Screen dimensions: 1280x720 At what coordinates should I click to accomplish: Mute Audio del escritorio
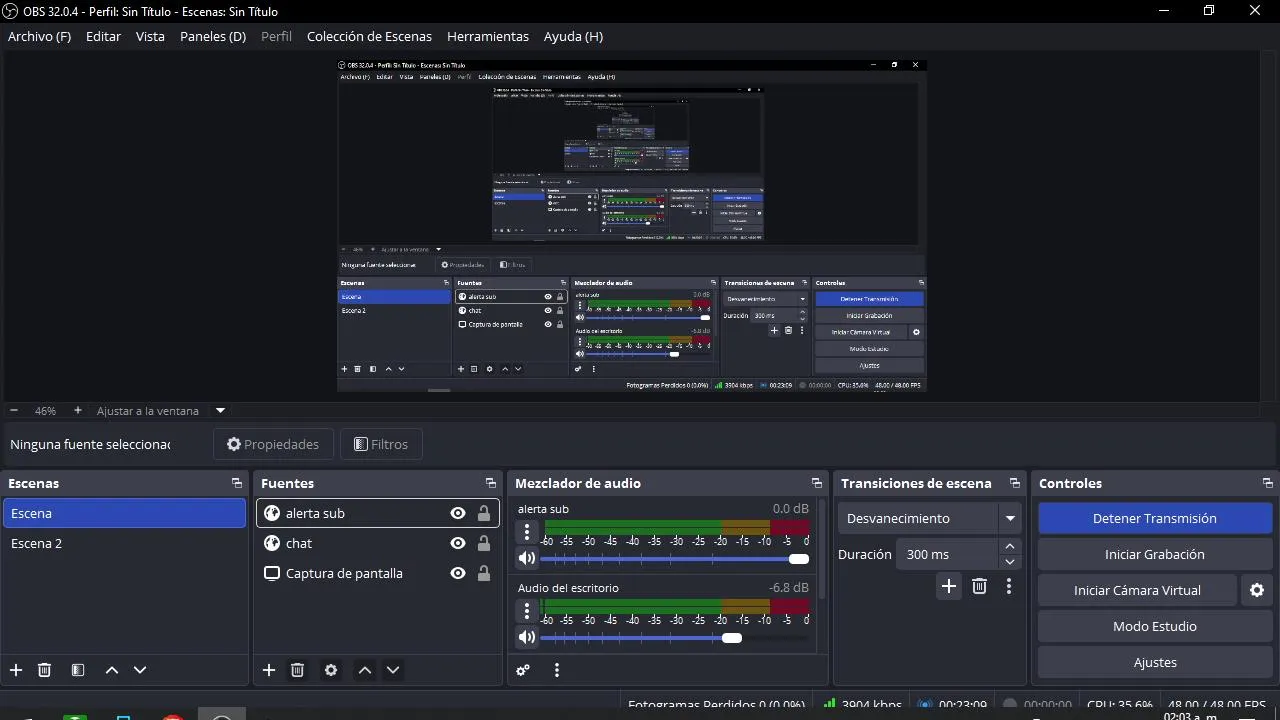point(527,637)
